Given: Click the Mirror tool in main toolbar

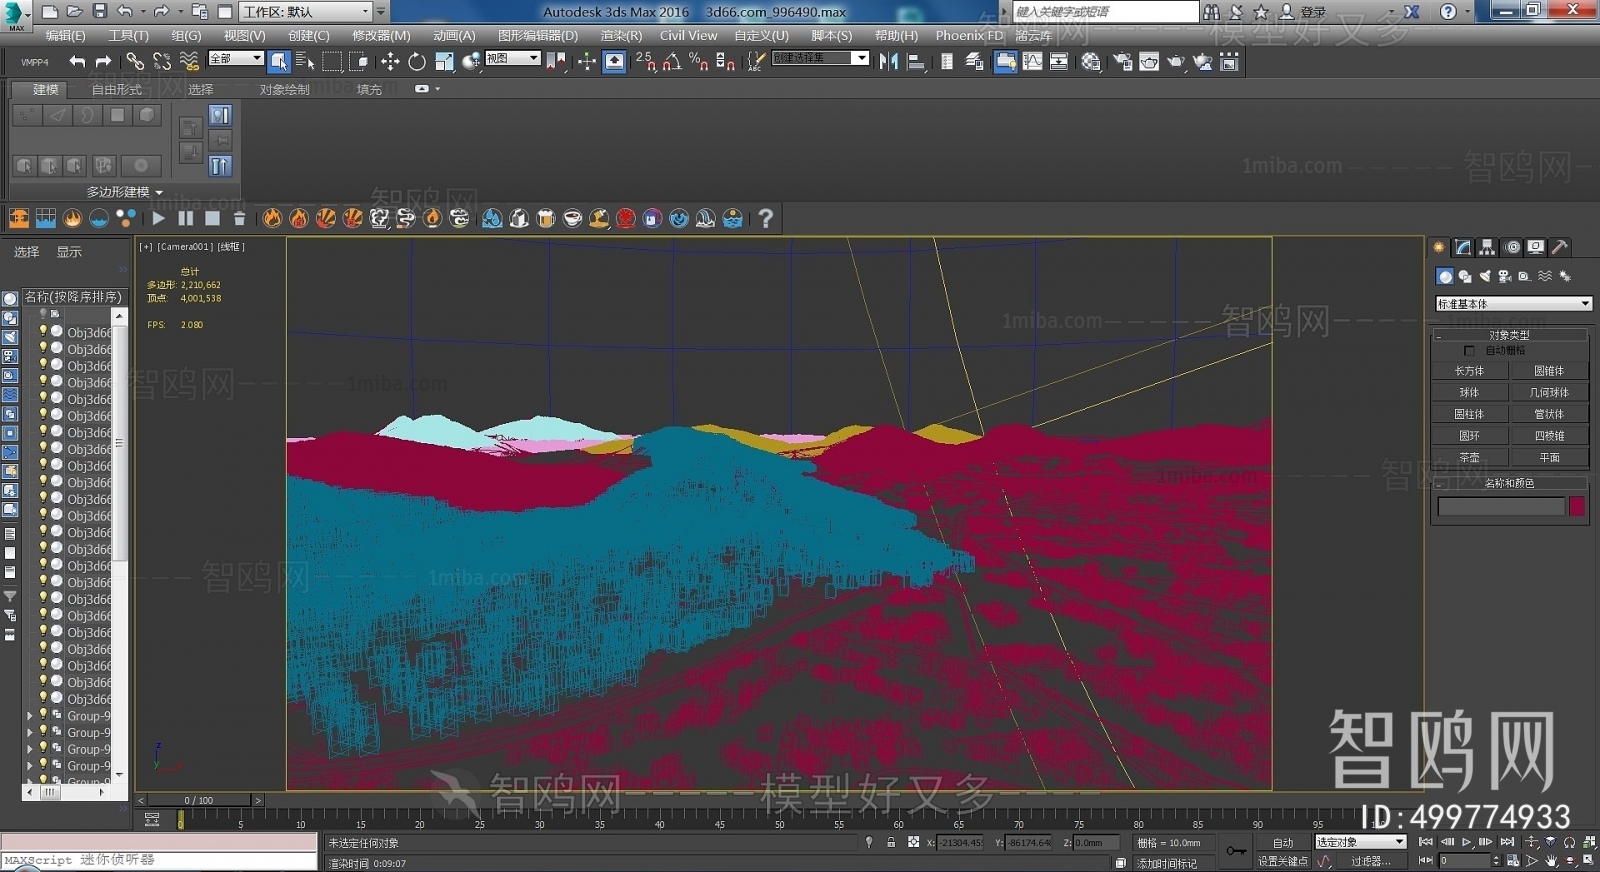Looking at the screenshot, I should [888, 62].
